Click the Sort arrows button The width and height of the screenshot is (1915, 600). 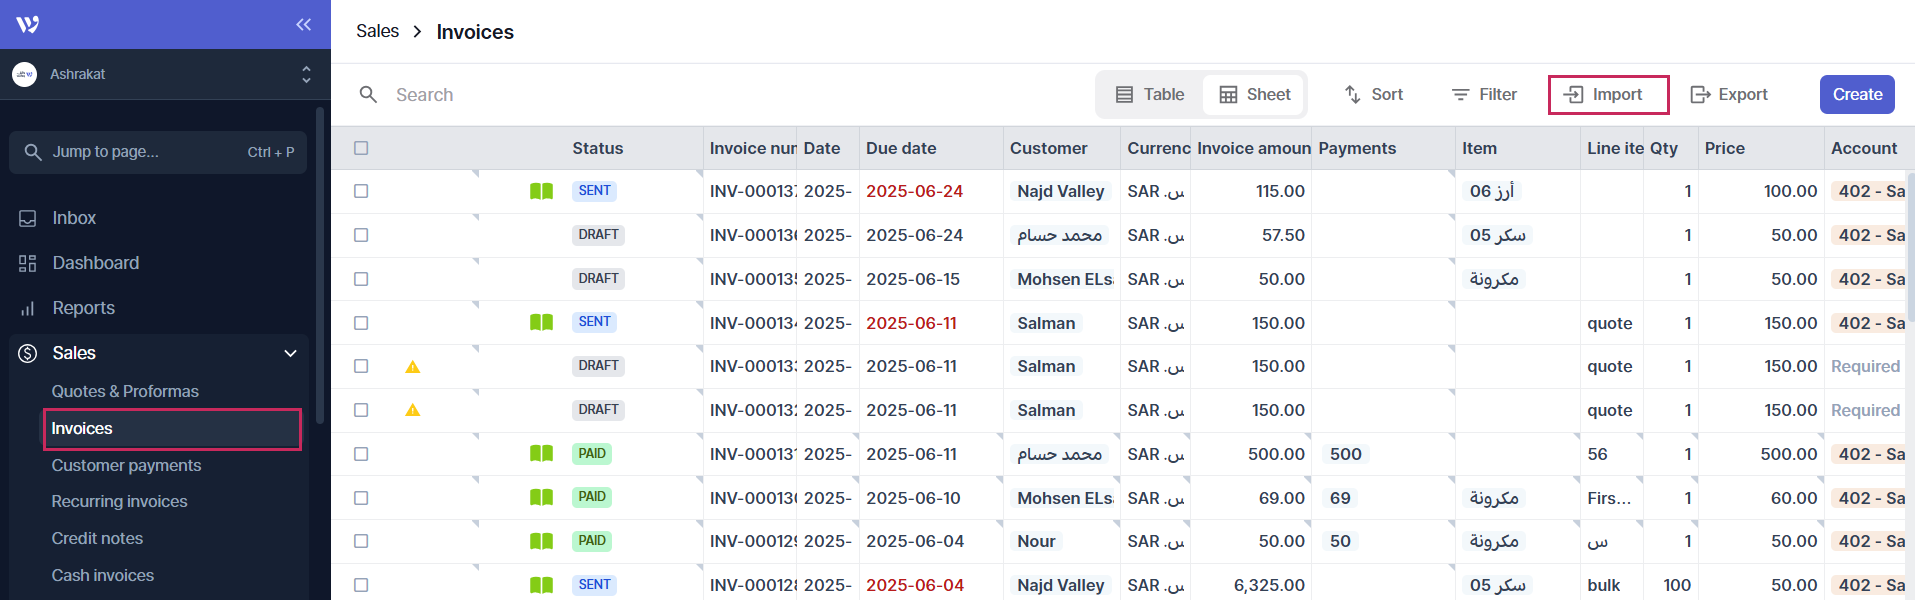coord(1373,94)
